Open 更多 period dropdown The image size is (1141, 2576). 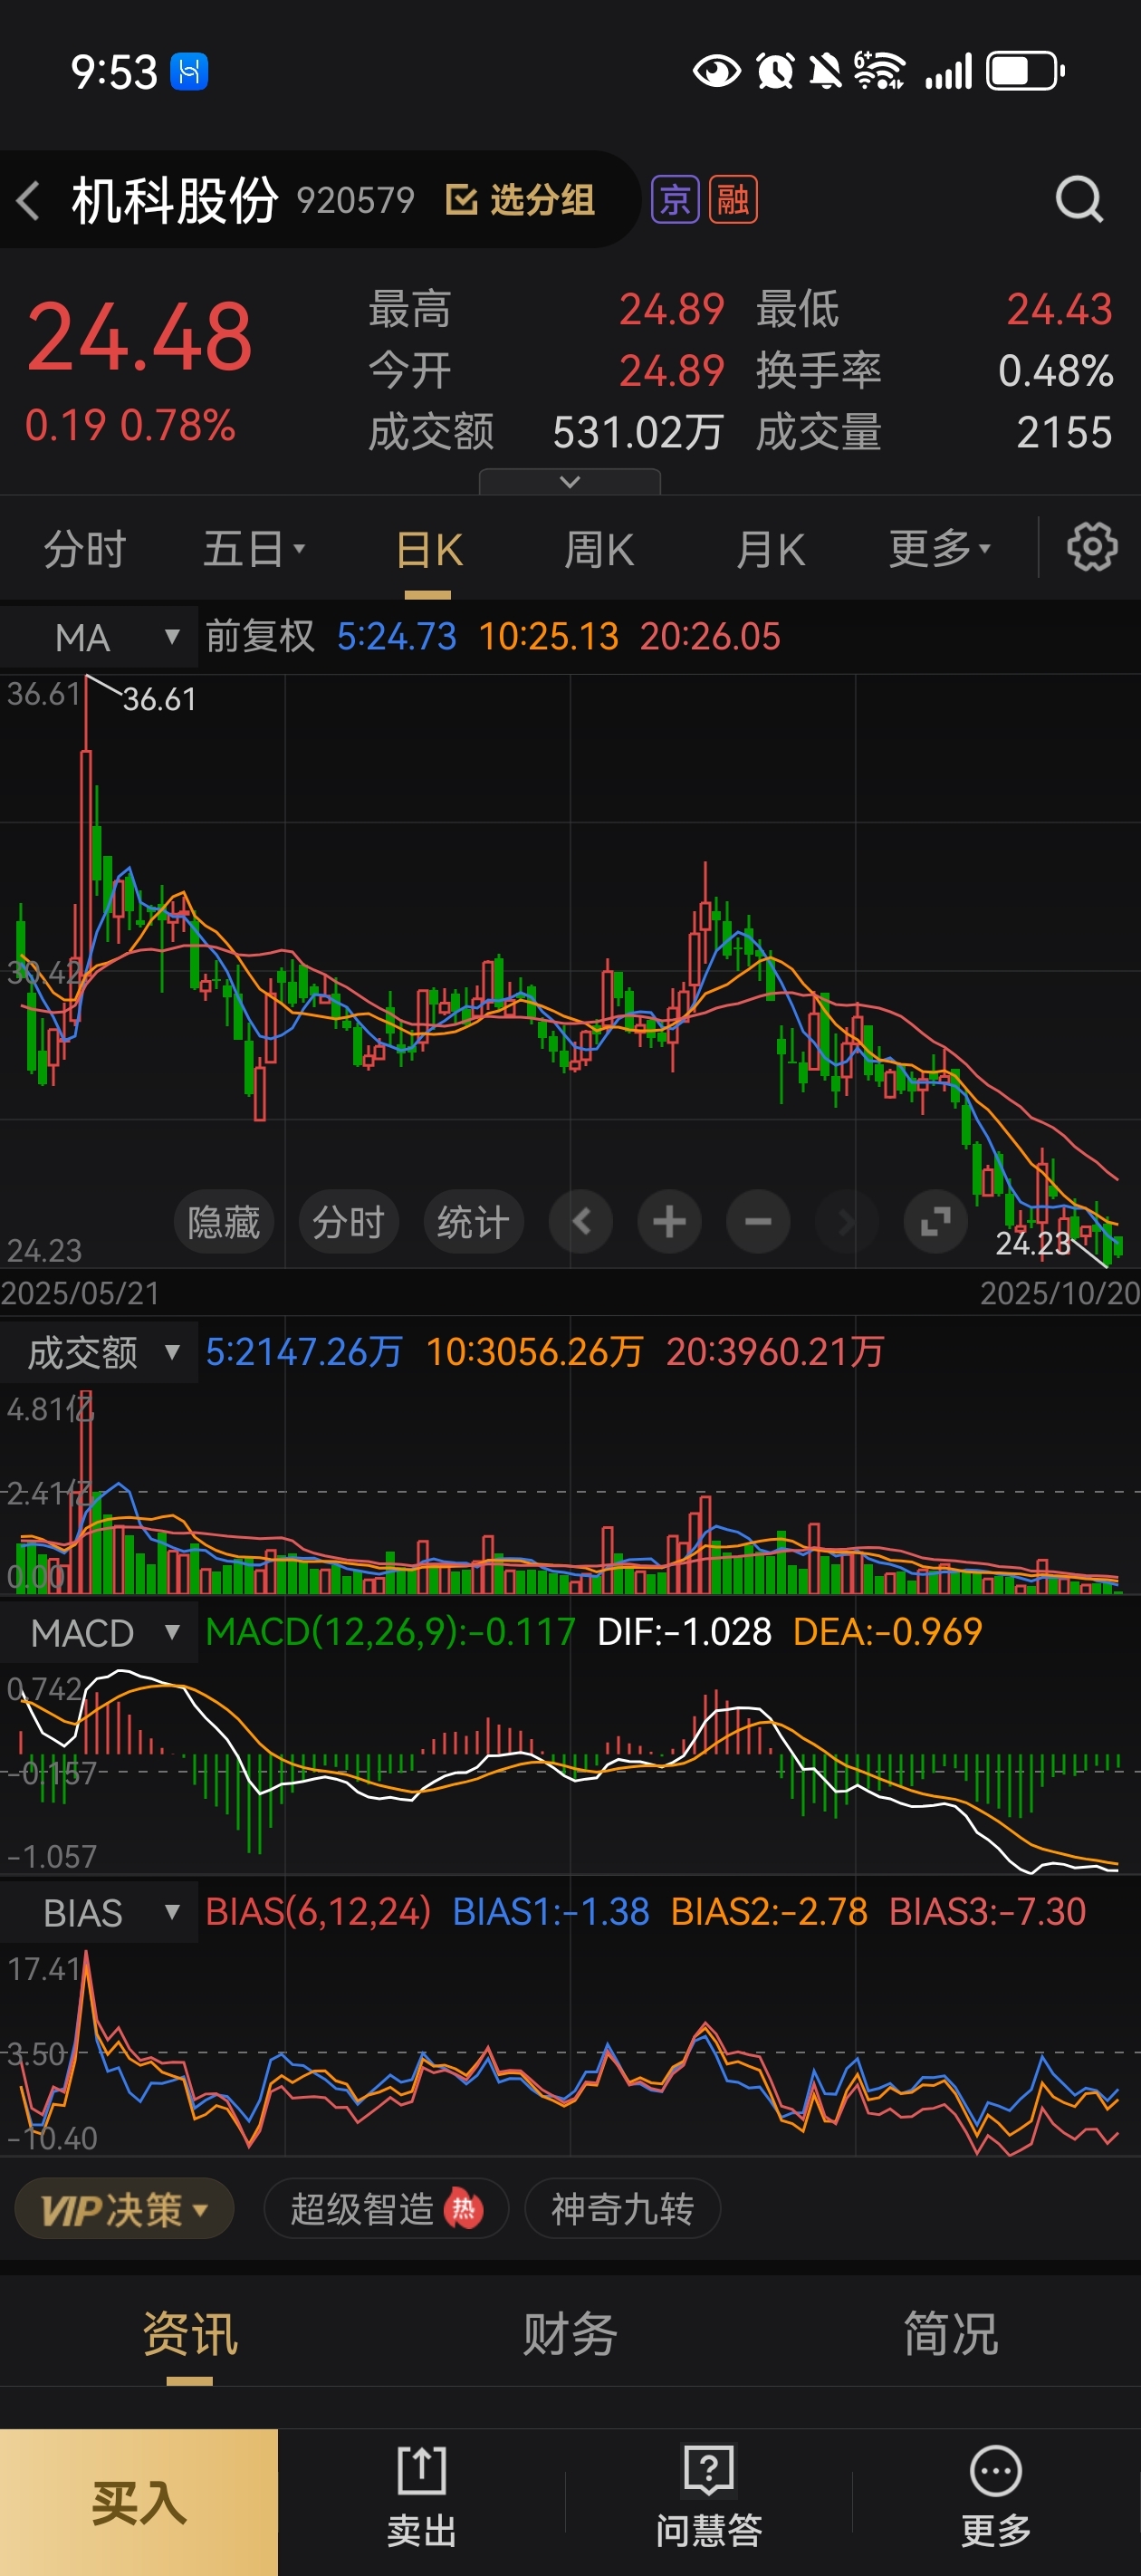coord(940,549)
